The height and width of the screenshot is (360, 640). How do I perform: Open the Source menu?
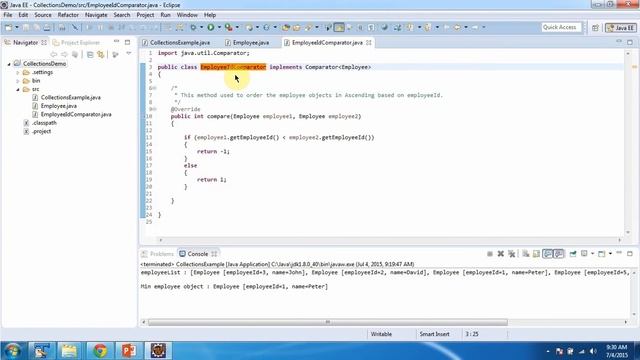(x=43, y=15)
